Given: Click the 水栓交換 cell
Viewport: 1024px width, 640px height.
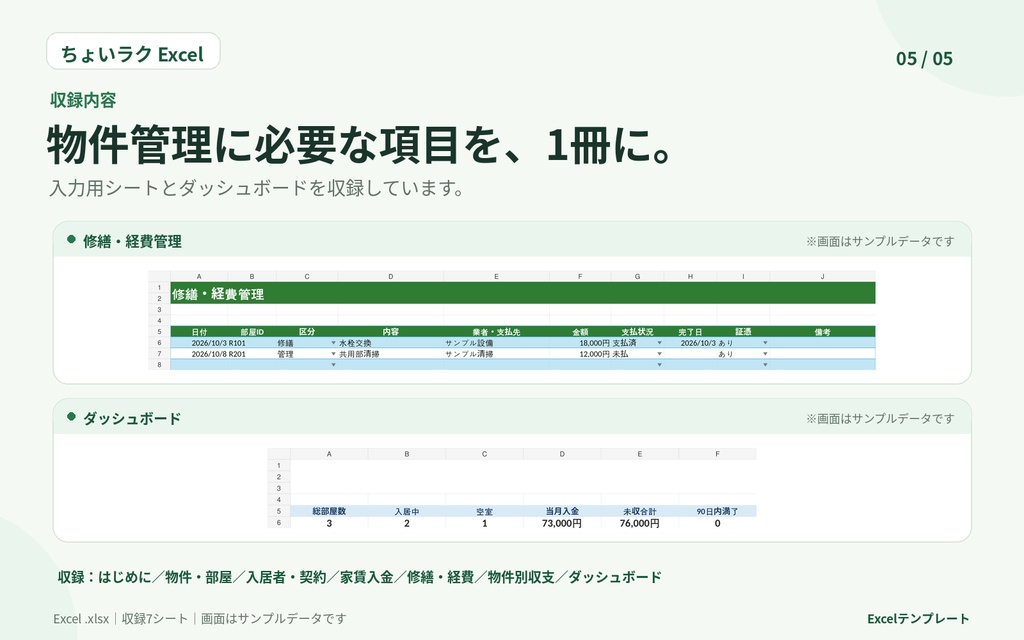Looking at the screenshot, I should [x=391, y=343].
